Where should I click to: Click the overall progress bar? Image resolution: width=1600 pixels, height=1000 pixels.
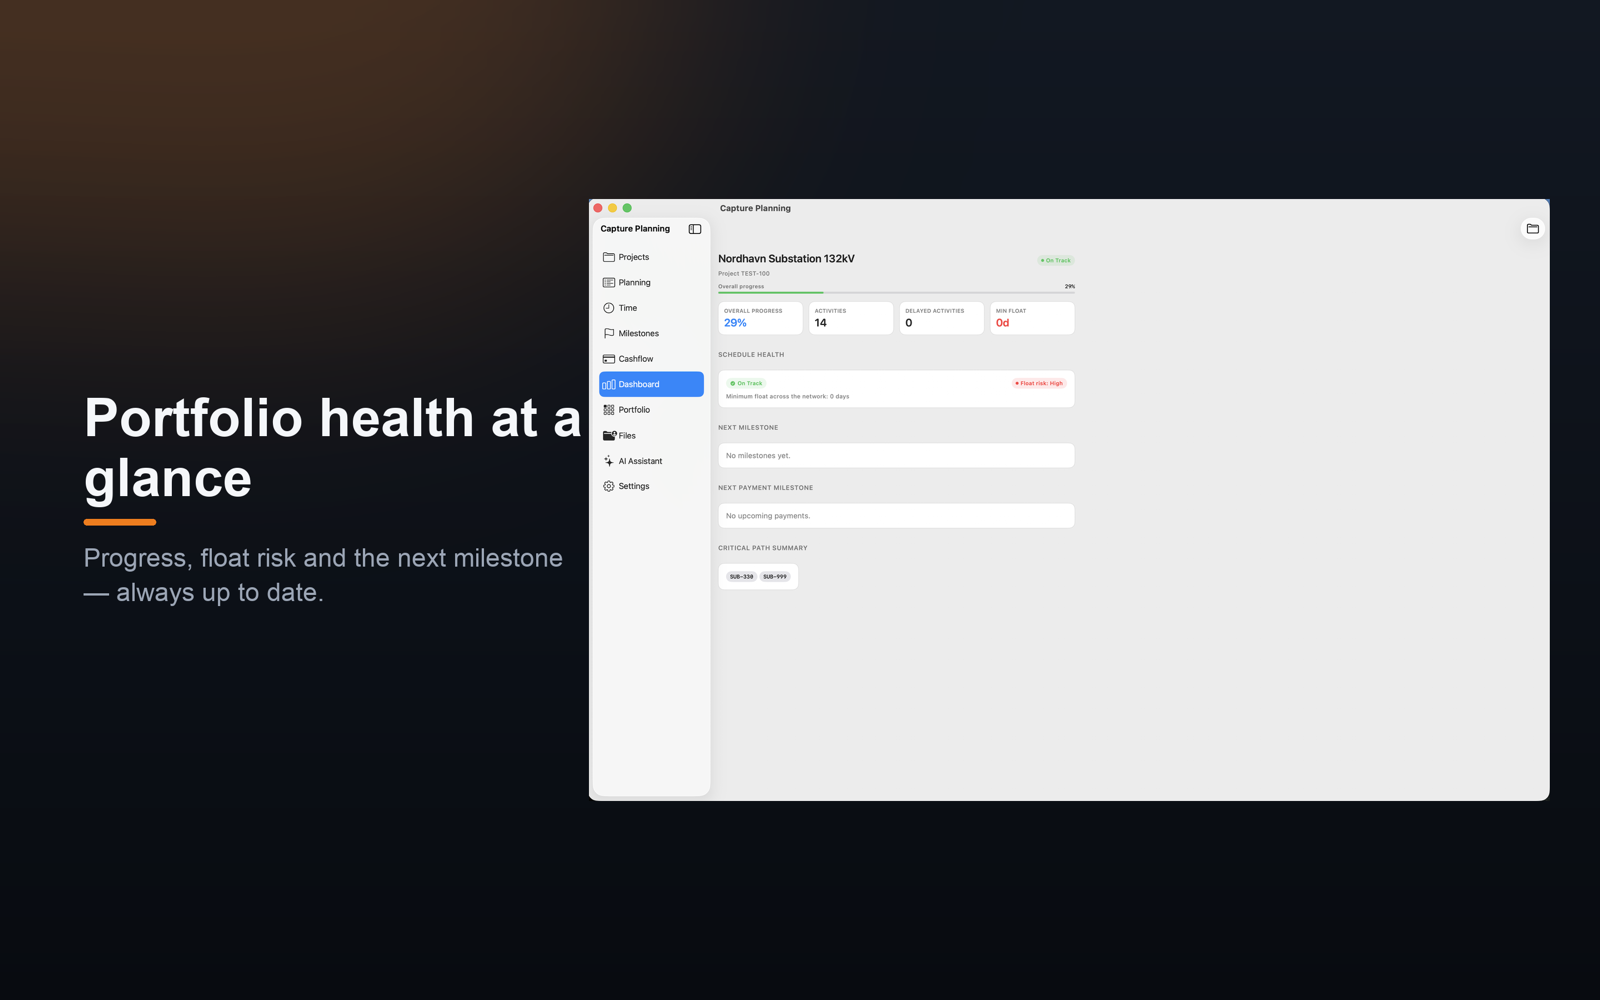(896, 293)
